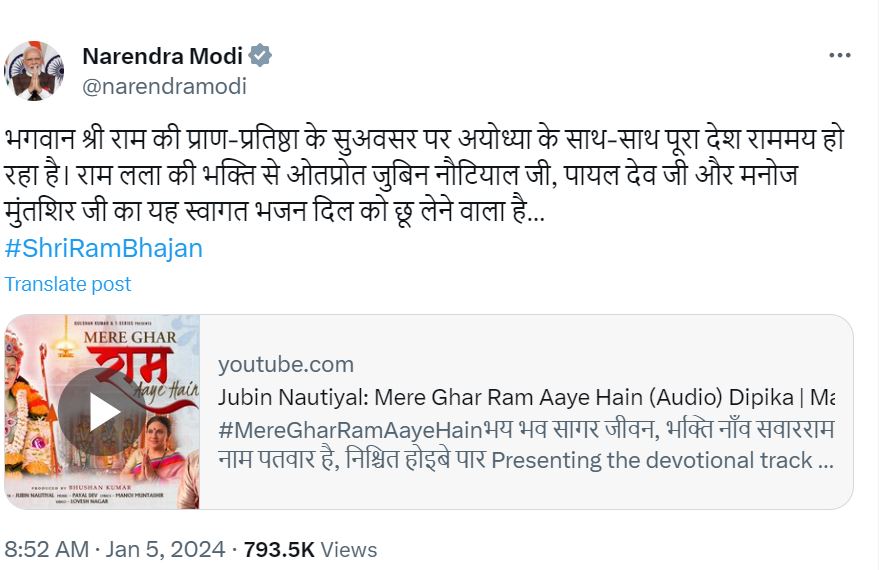The height and width of the screenshot is (570, 879).
Task: Click the #MereGharRamAayeHain hashtag in the card description
Action: (350, 430)
